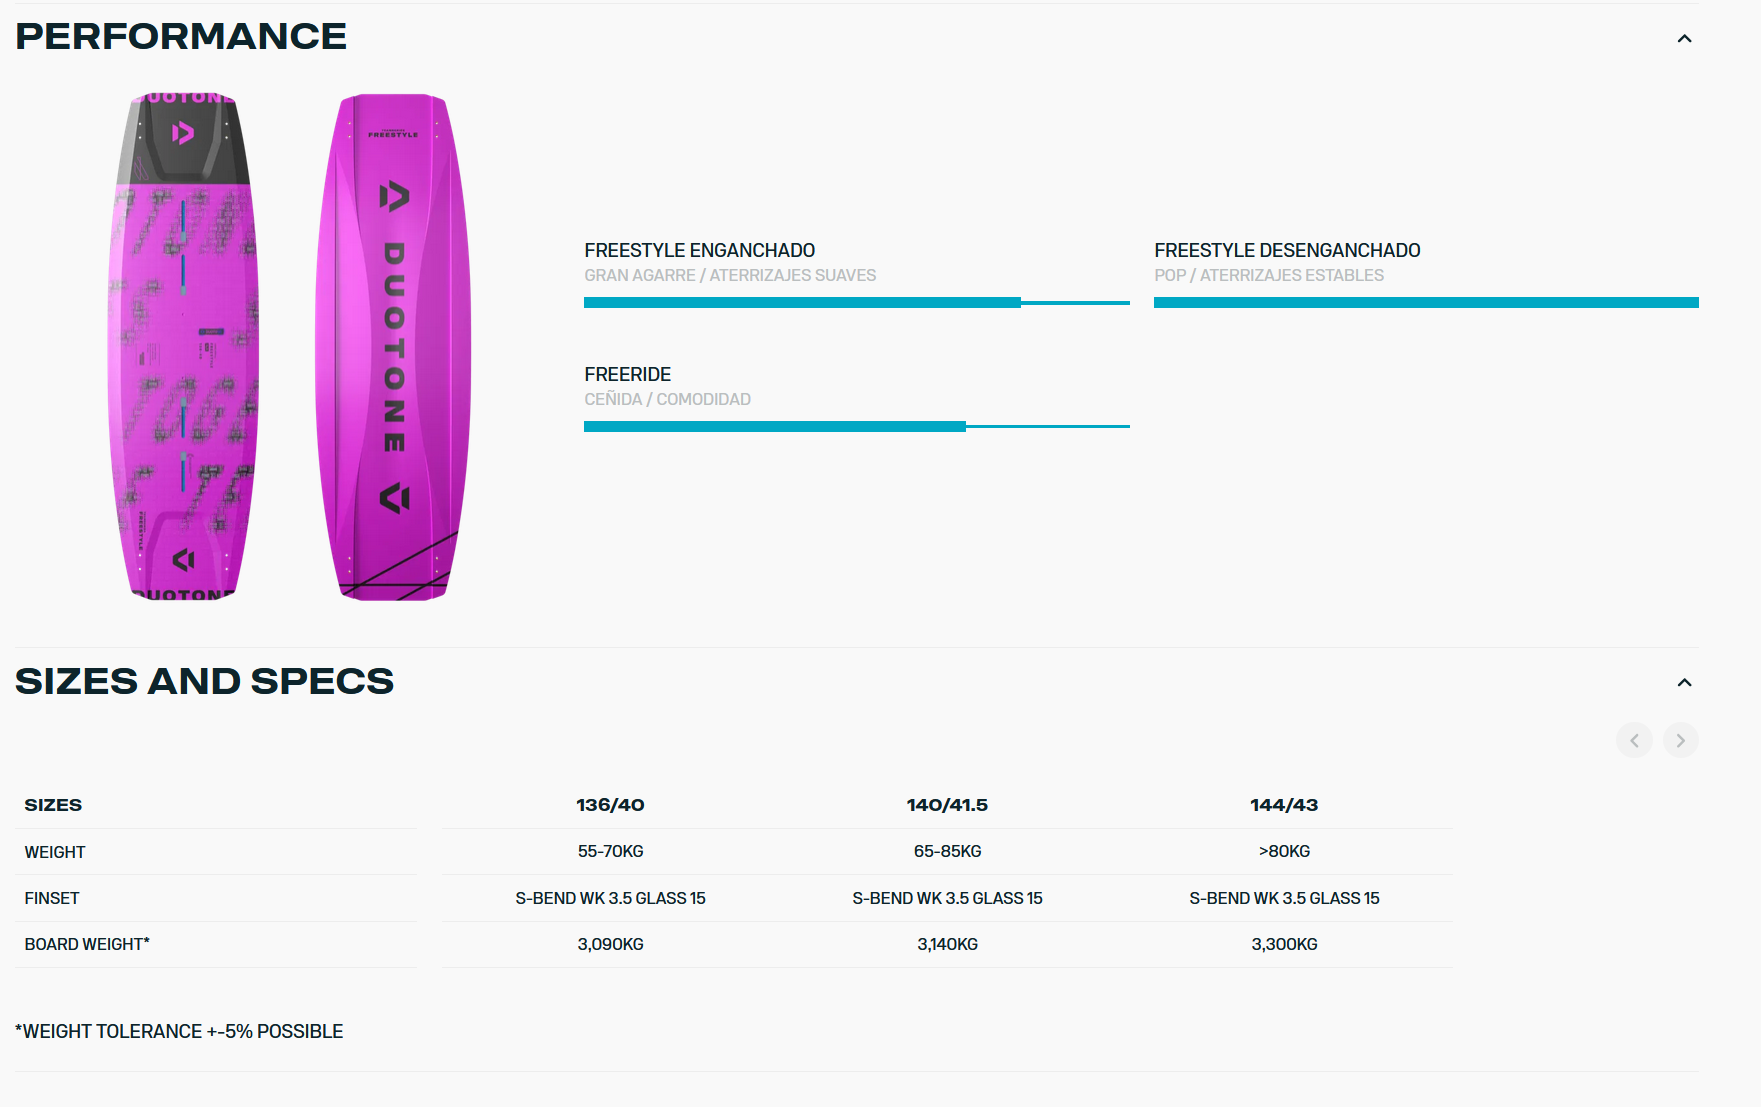Viewport: 1761px width, 1107px height.
Task: Click the BOARD WEIGHT* row label
Action: (x=87, y=944)
